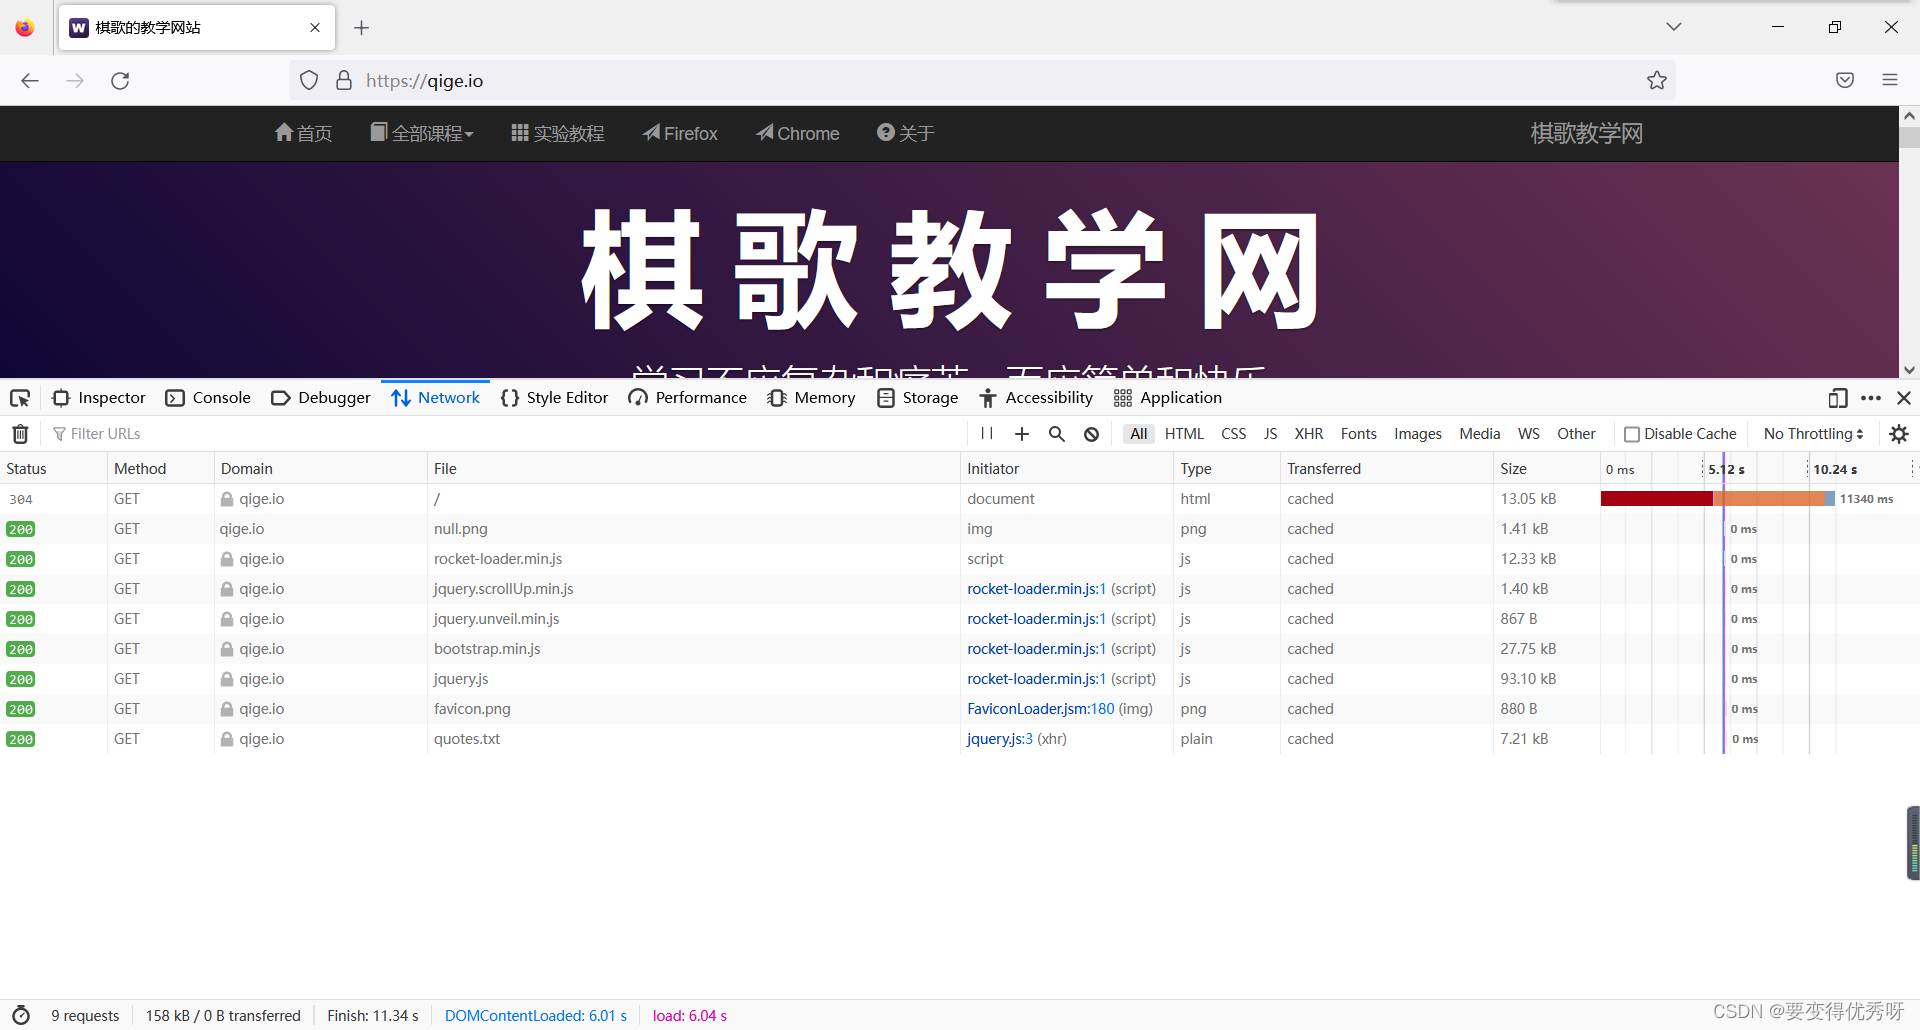The height and width of the screenshot is (1030, 1920).
Task: Save page to Pocket icon
Action: pos(1845,81)
